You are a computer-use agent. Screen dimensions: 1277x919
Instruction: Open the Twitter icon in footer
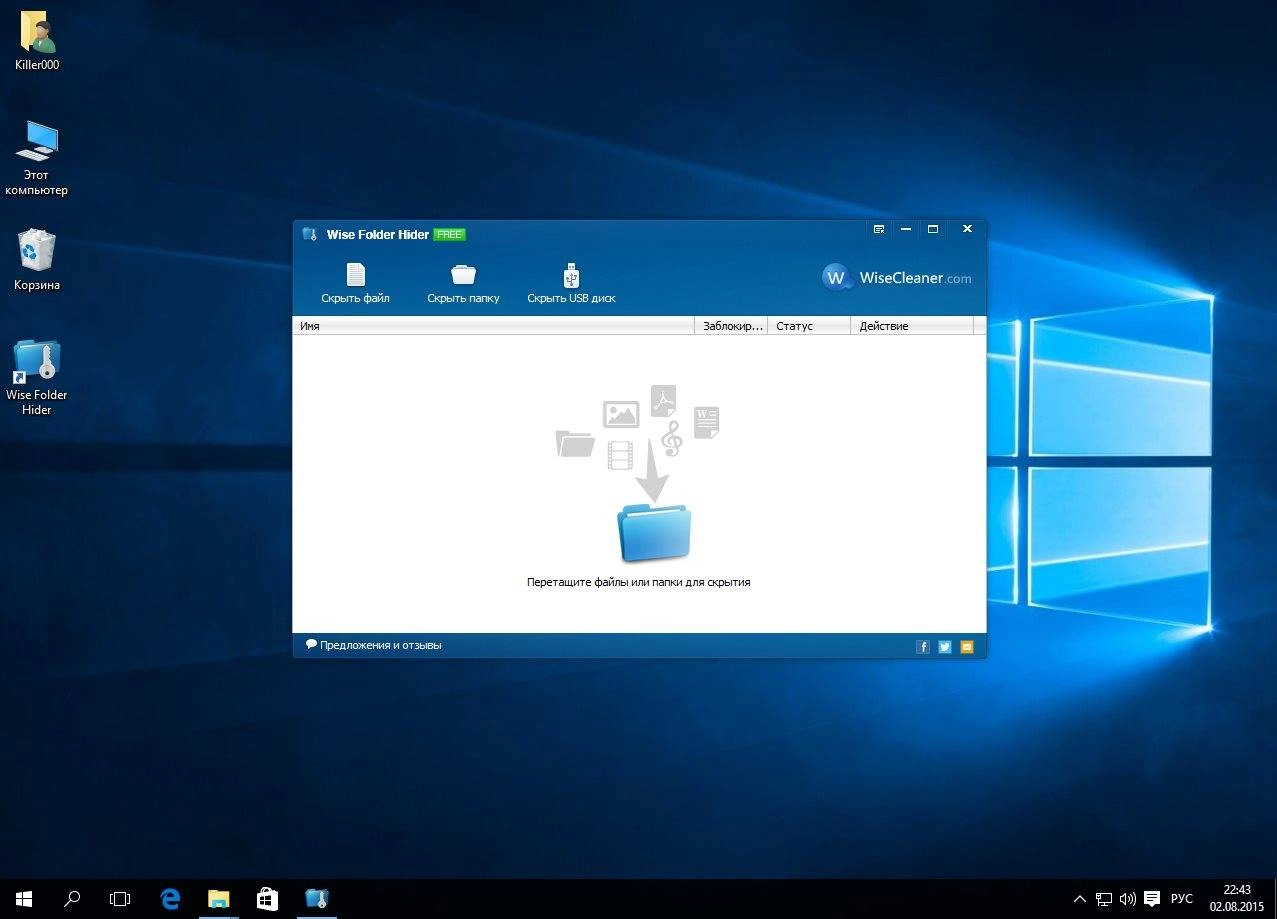945,647
